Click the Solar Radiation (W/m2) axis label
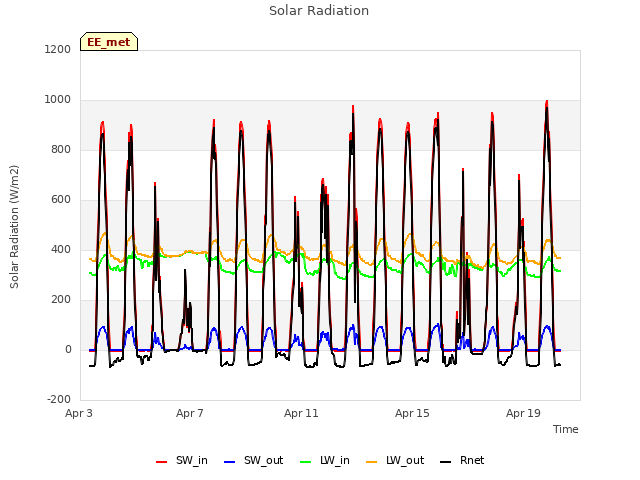This screenshot has height=480, width=640. pos(14,227)
